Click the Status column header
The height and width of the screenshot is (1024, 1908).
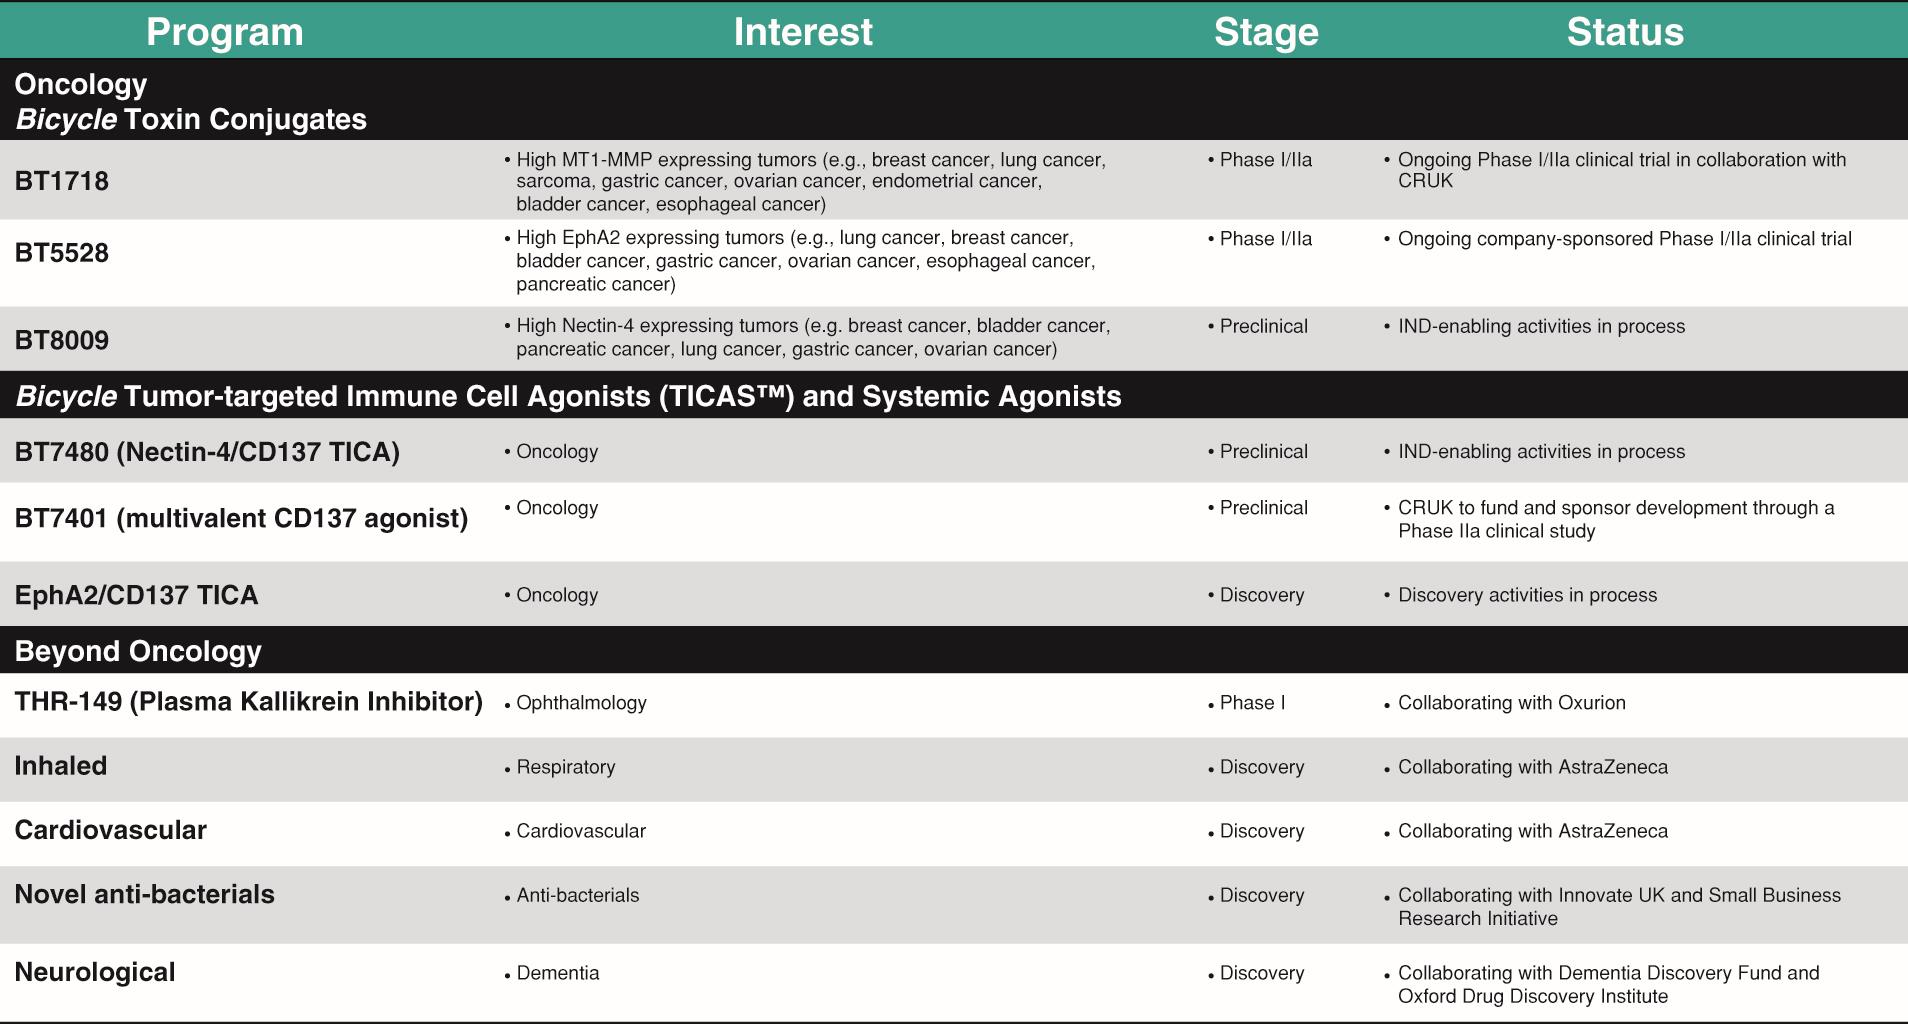(x=1624, y=32)
